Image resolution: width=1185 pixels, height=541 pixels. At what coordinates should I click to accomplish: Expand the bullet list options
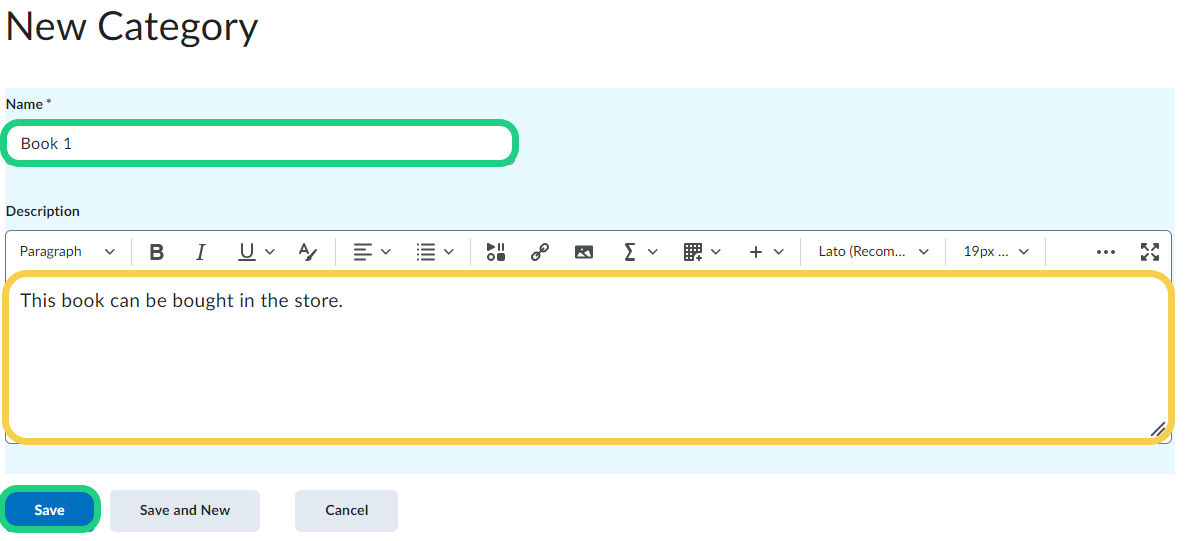(435, 252)
